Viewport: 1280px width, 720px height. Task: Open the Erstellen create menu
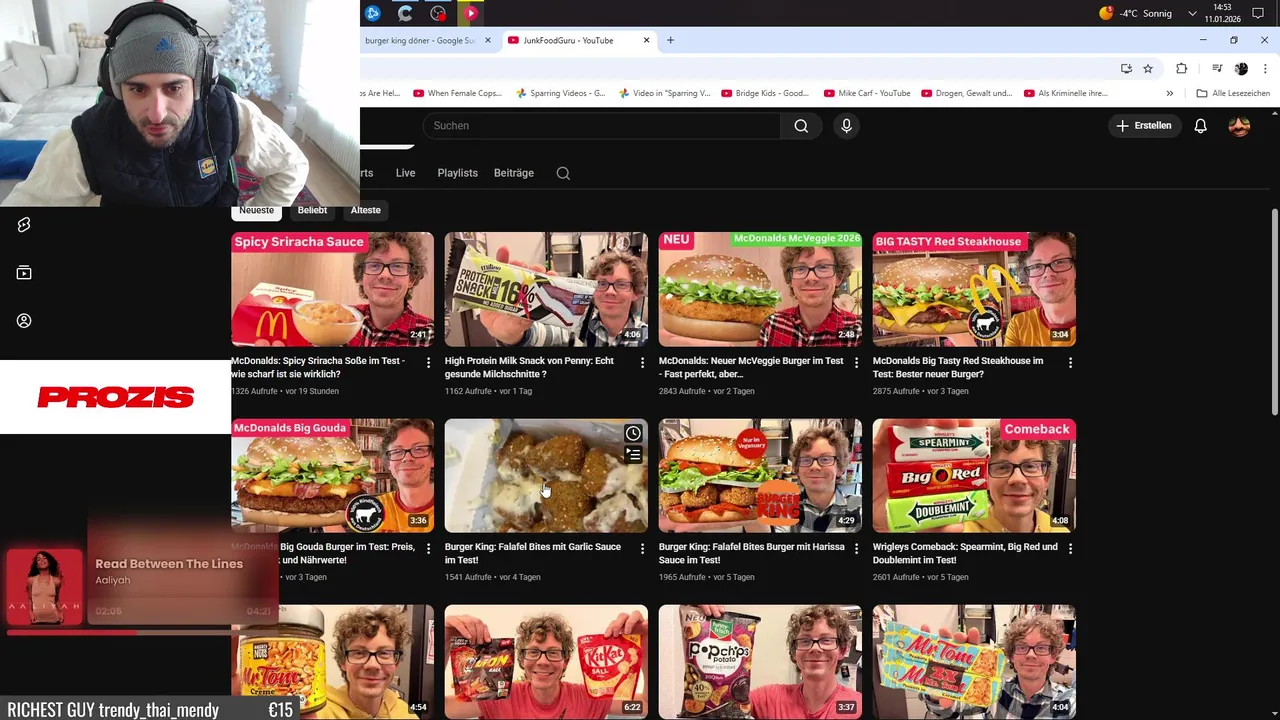[x=1144, y=126]
